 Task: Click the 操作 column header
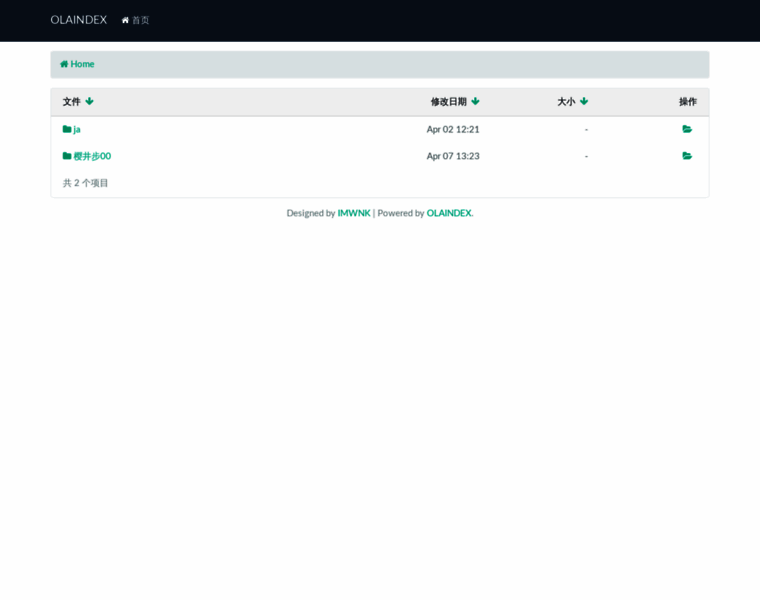pos(687,102)
